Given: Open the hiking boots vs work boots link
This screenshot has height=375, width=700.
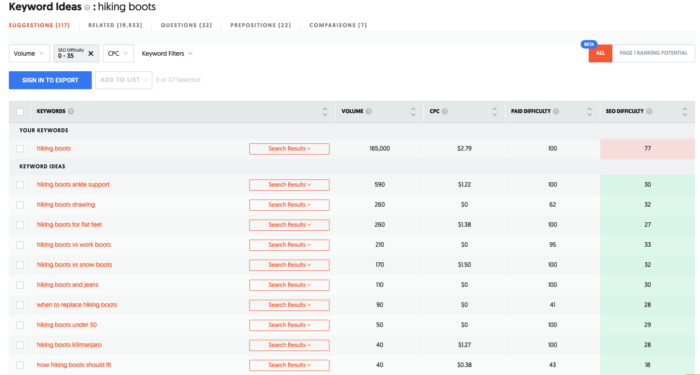Looking at the screenshot, I should [x=74, y=245].
